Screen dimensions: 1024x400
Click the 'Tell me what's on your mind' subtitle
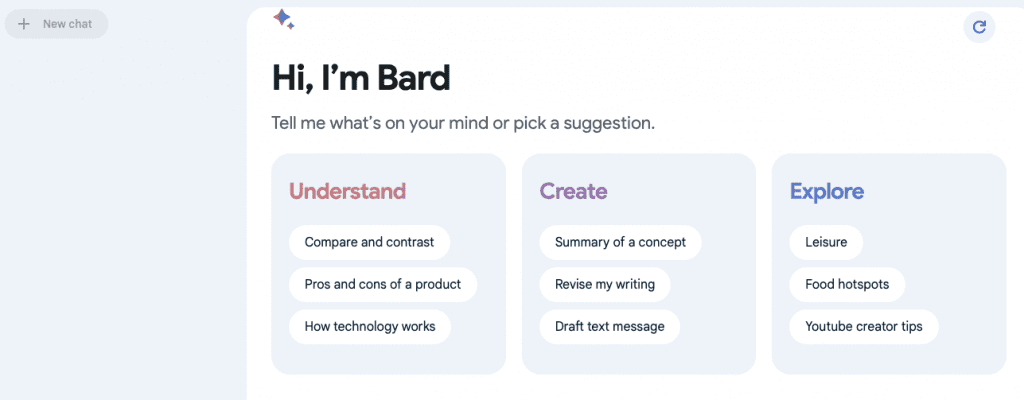pos(463,124)
